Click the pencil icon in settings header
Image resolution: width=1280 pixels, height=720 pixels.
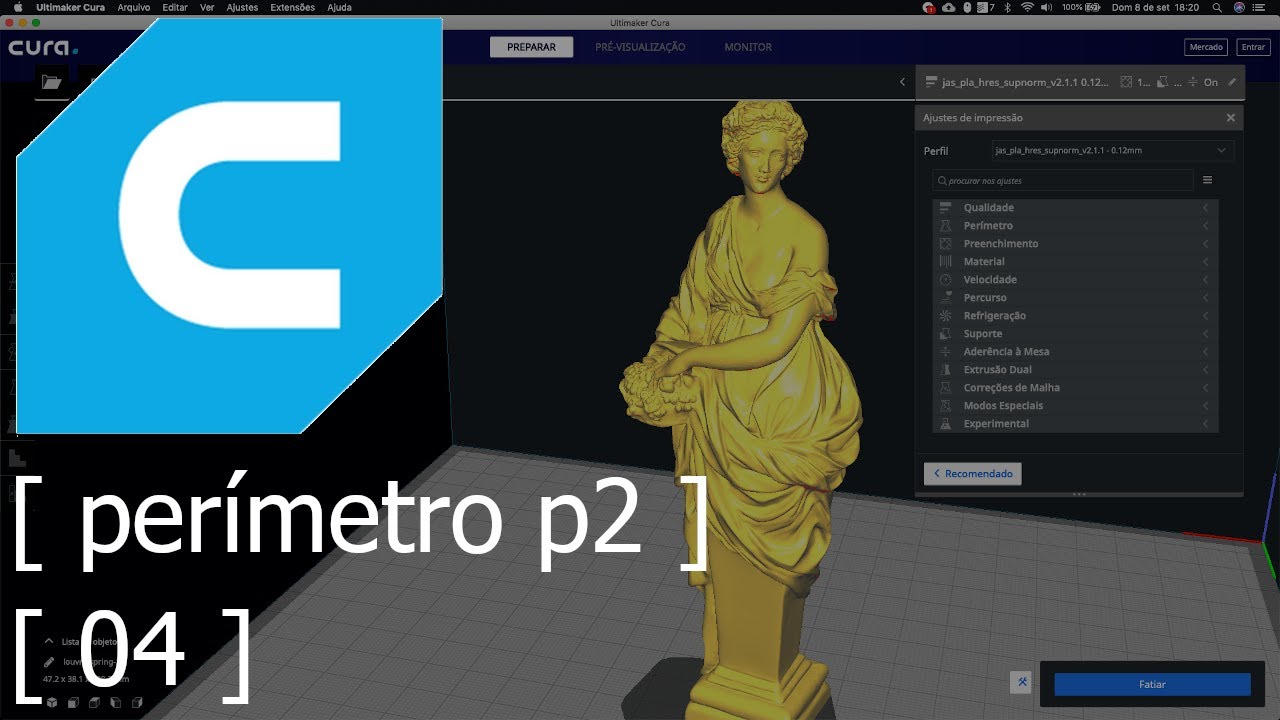[x=1232, y=82]
